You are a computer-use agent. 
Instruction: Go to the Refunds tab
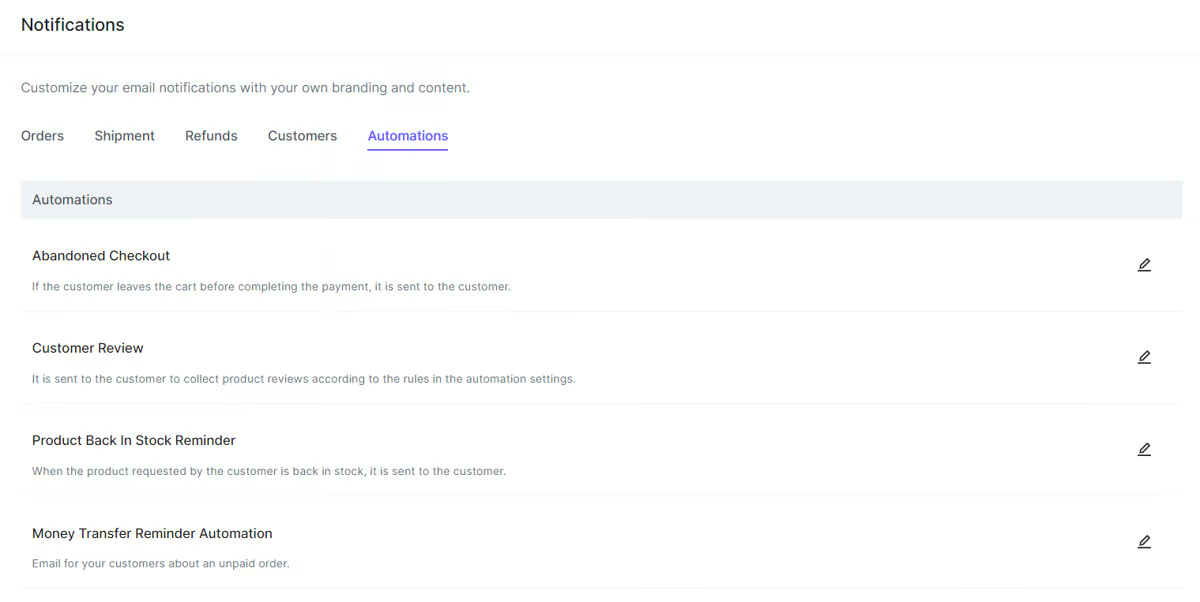(x=211, y=136)
